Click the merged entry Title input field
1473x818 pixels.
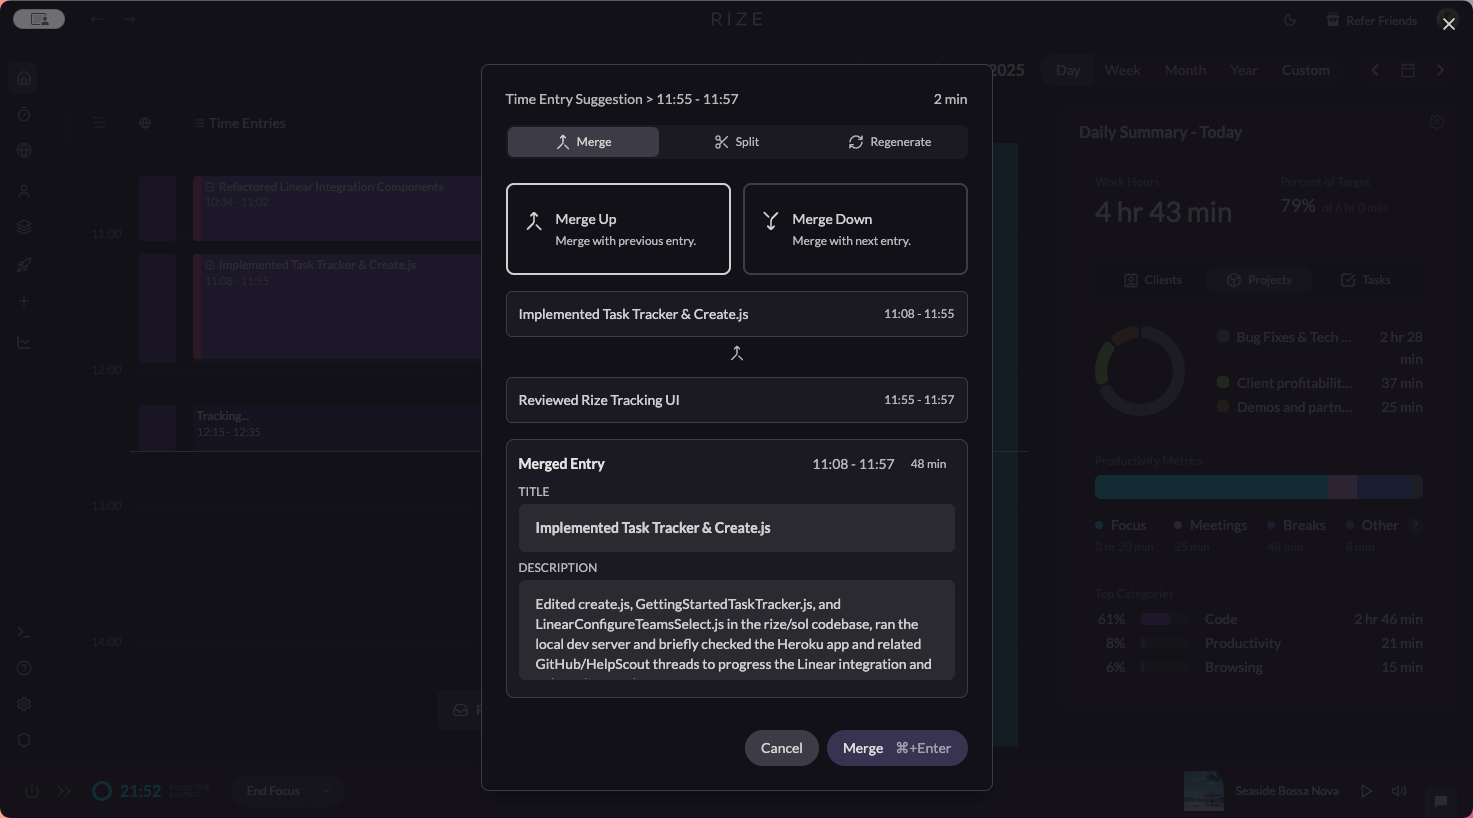(x=736, y=528)
